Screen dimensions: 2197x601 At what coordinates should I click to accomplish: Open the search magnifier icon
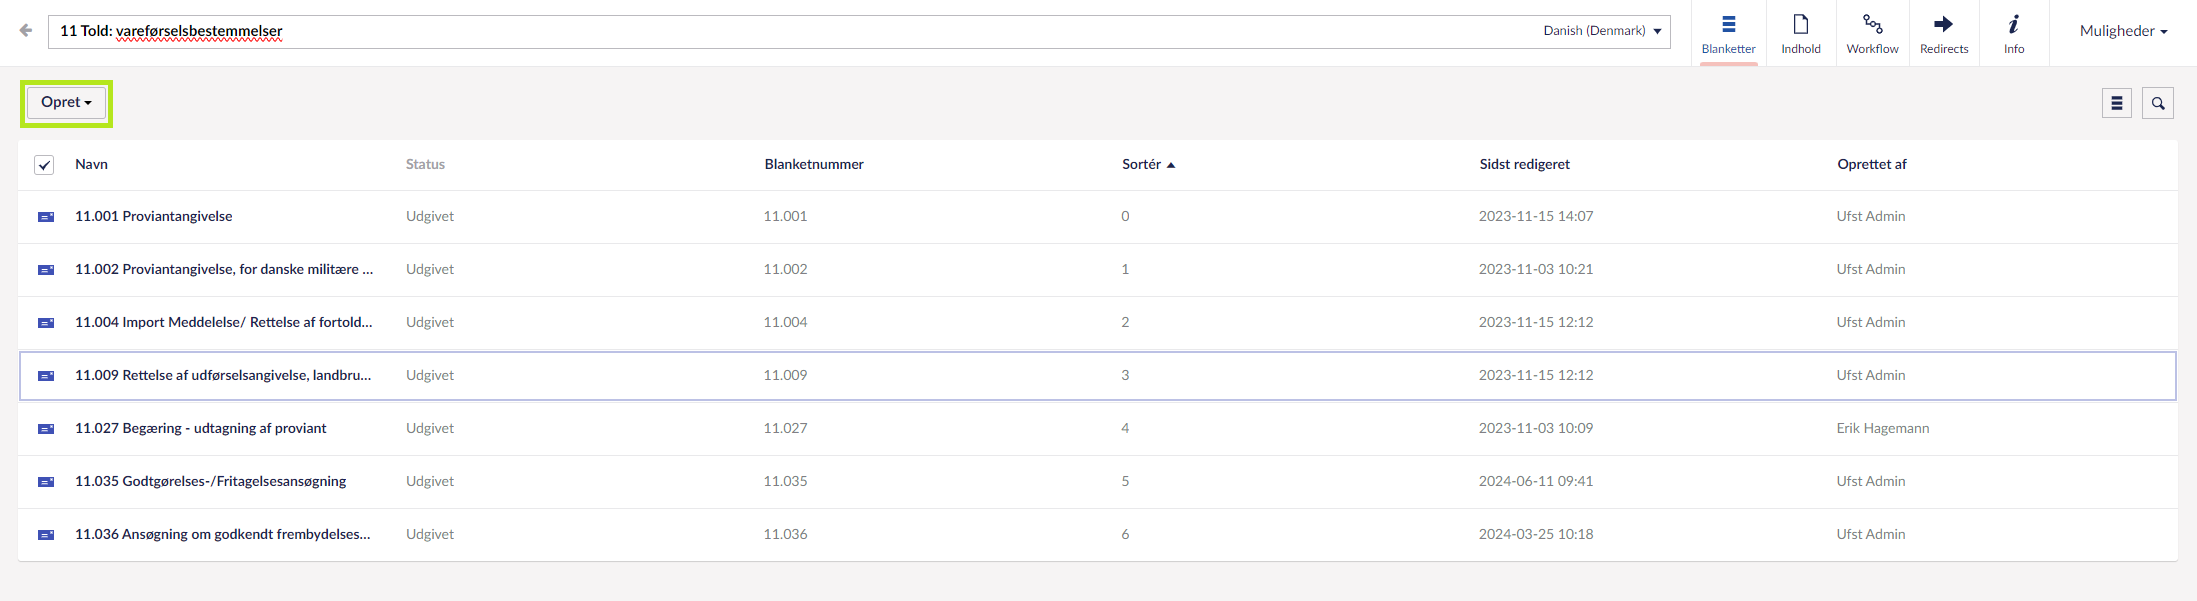(x=2157, y=103)
